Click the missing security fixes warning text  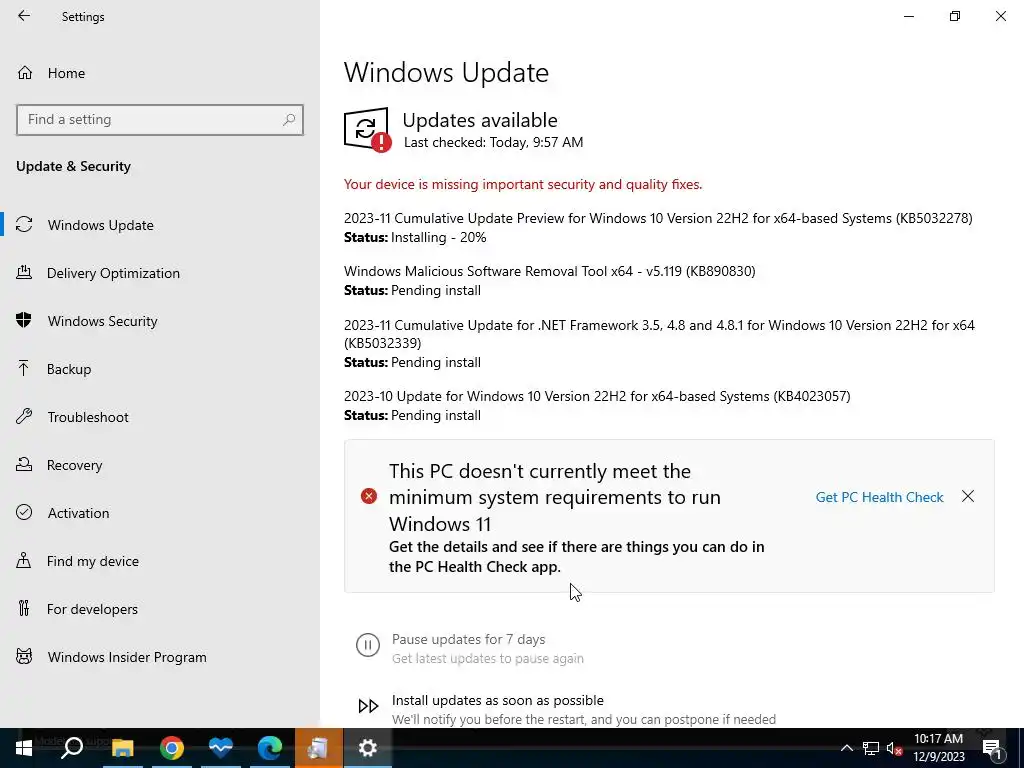pyautogui.click(x=523, y=185)
